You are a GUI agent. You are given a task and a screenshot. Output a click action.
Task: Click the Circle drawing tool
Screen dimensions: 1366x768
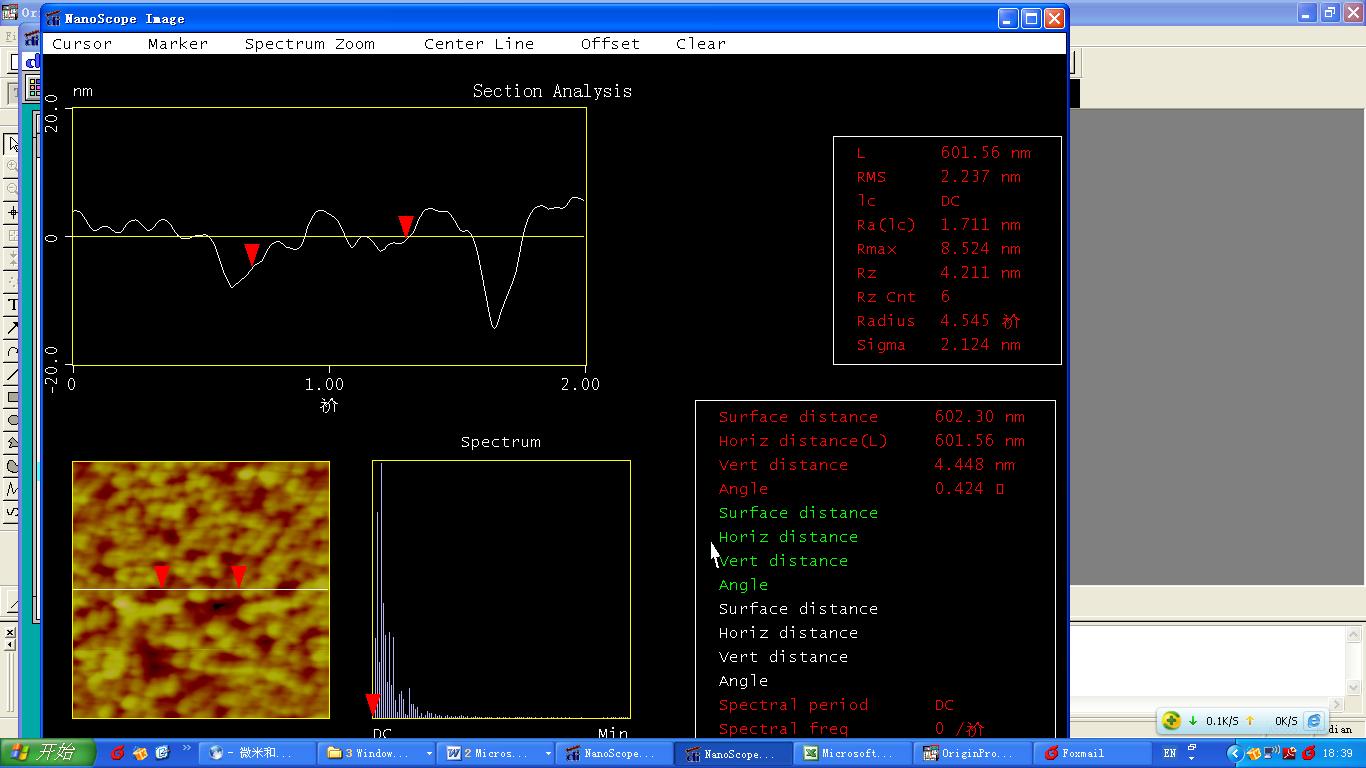click(x=12, y=420)
